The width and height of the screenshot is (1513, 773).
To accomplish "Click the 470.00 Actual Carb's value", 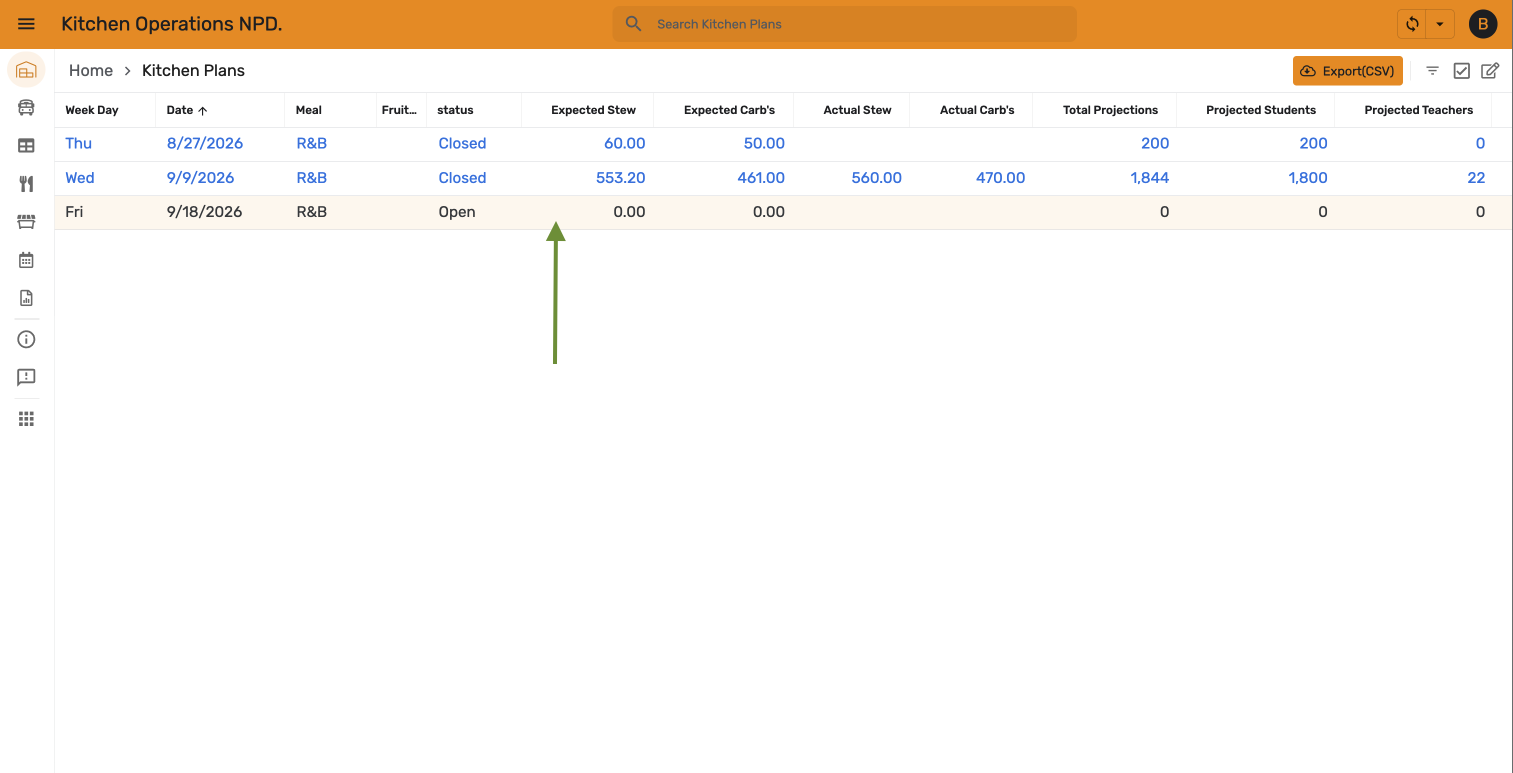I will coord(1000,178).
